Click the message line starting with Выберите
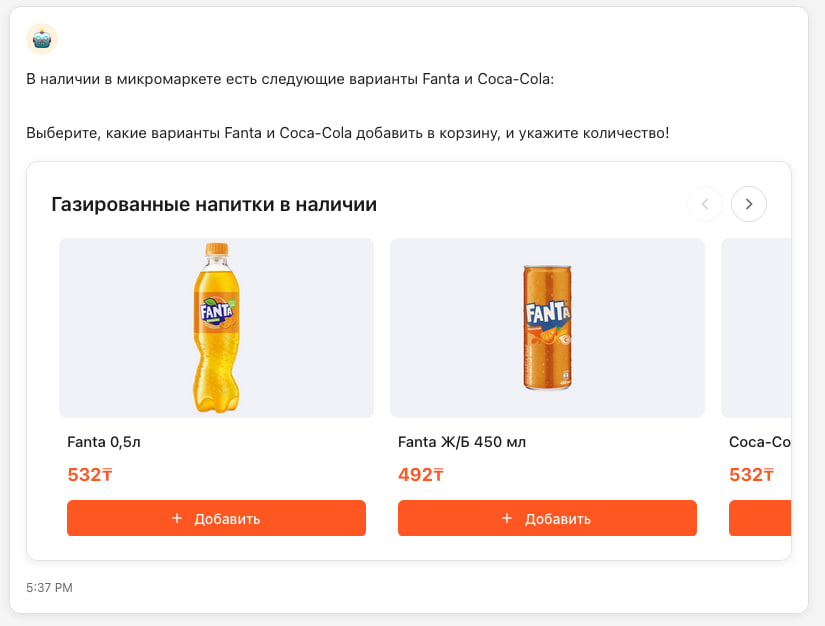The image size is (825, 626). click(x=347, y=133)
